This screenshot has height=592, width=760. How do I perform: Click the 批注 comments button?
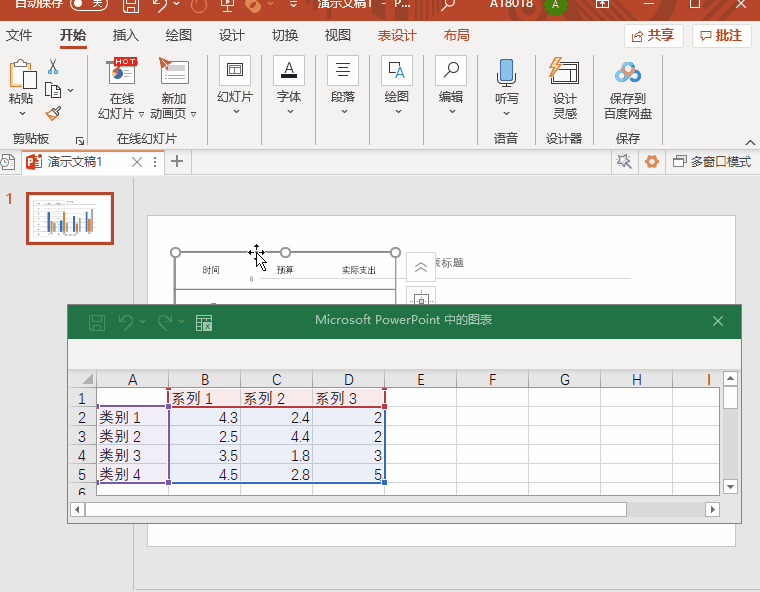click(721, 36)
